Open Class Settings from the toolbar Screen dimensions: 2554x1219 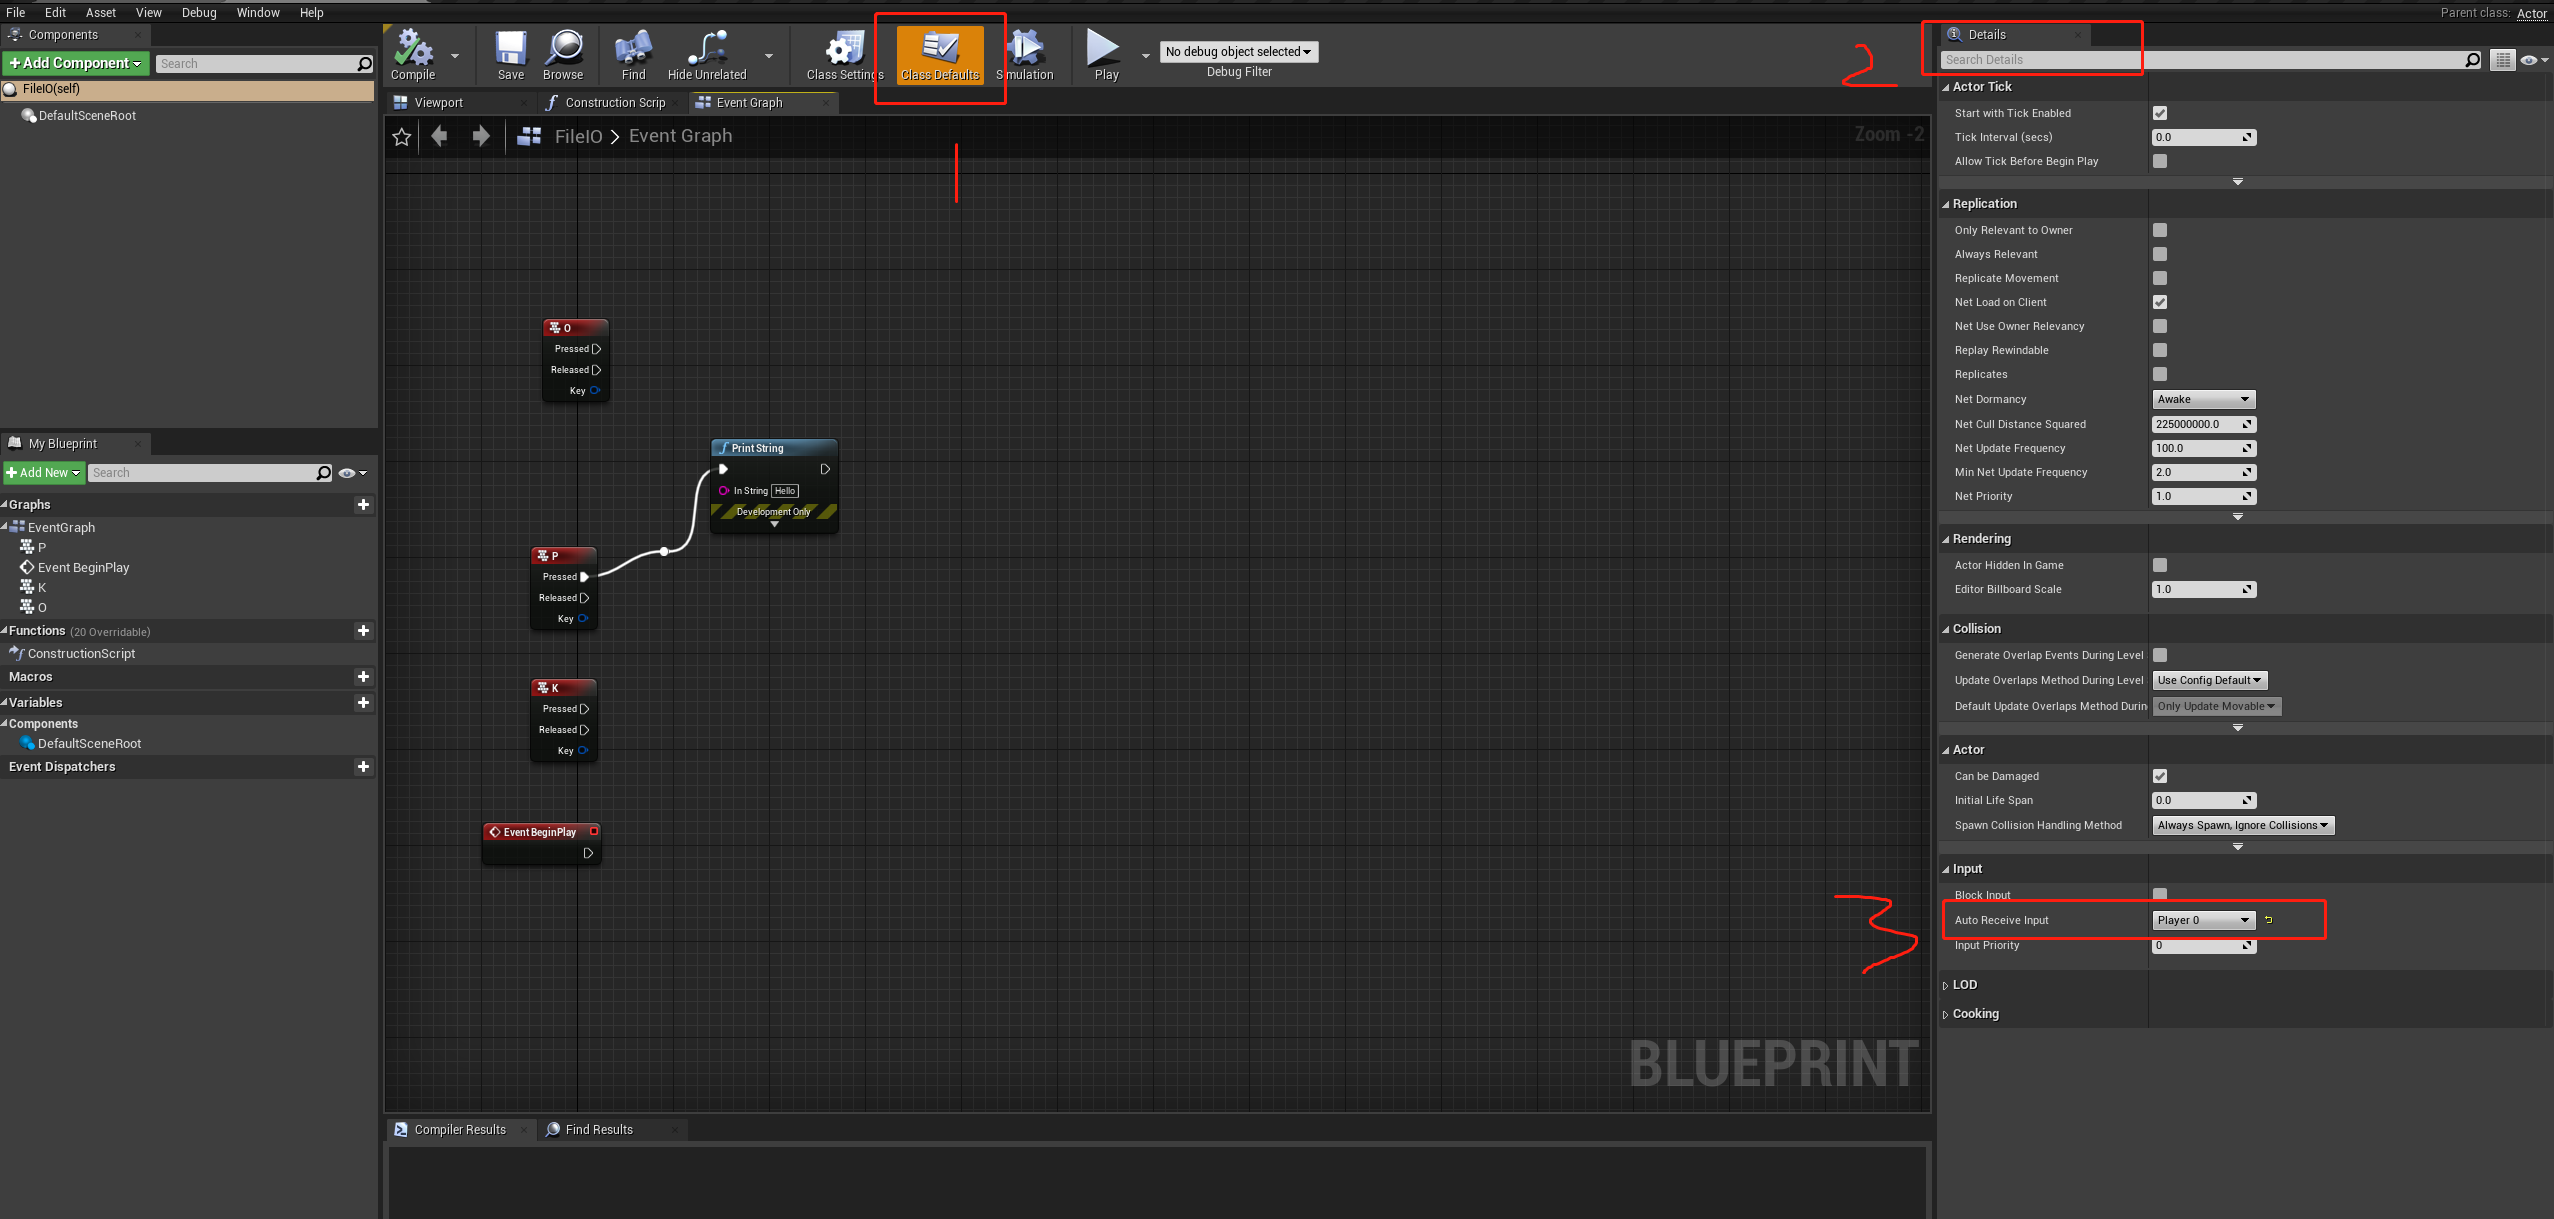point(843,50)
